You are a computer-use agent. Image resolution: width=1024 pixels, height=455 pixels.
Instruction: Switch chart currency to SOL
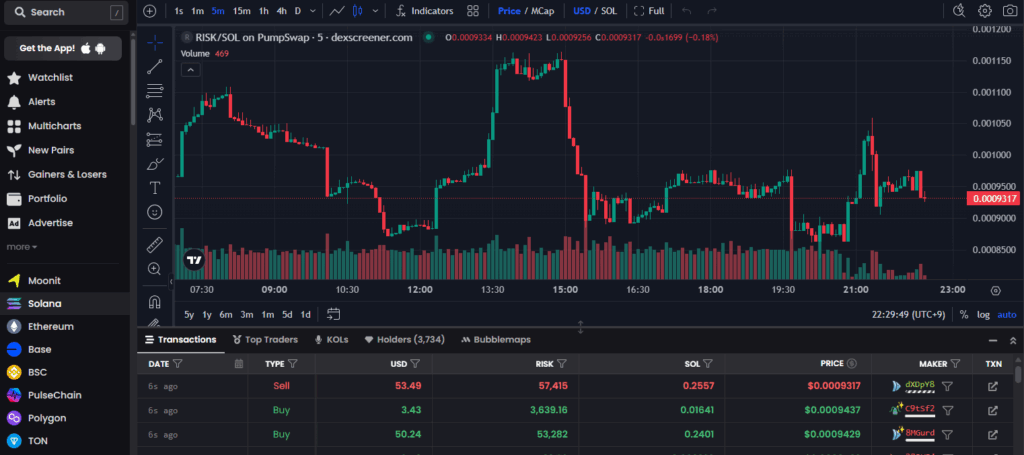(608, 11)
